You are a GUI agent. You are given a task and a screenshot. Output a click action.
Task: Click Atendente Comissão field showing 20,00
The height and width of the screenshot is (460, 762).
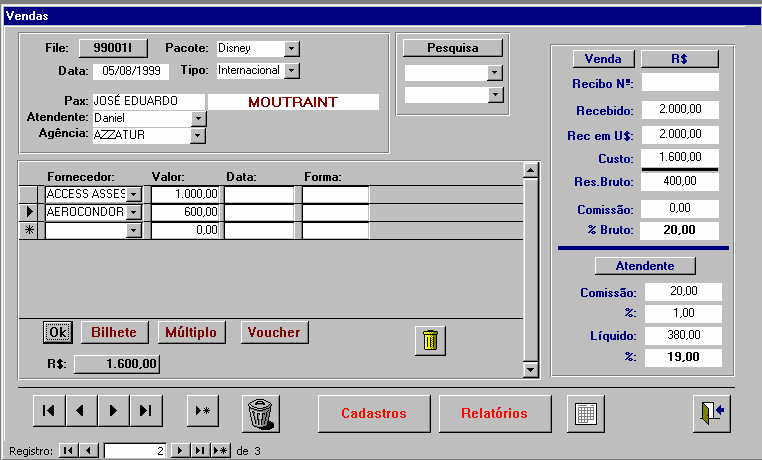point(683,291)
